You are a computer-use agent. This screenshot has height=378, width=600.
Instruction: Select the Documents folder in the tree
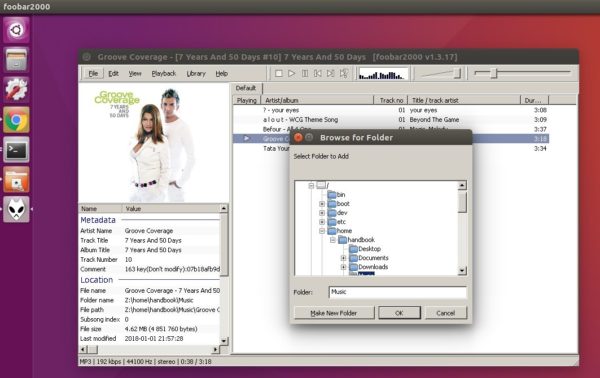click(369, 258)
